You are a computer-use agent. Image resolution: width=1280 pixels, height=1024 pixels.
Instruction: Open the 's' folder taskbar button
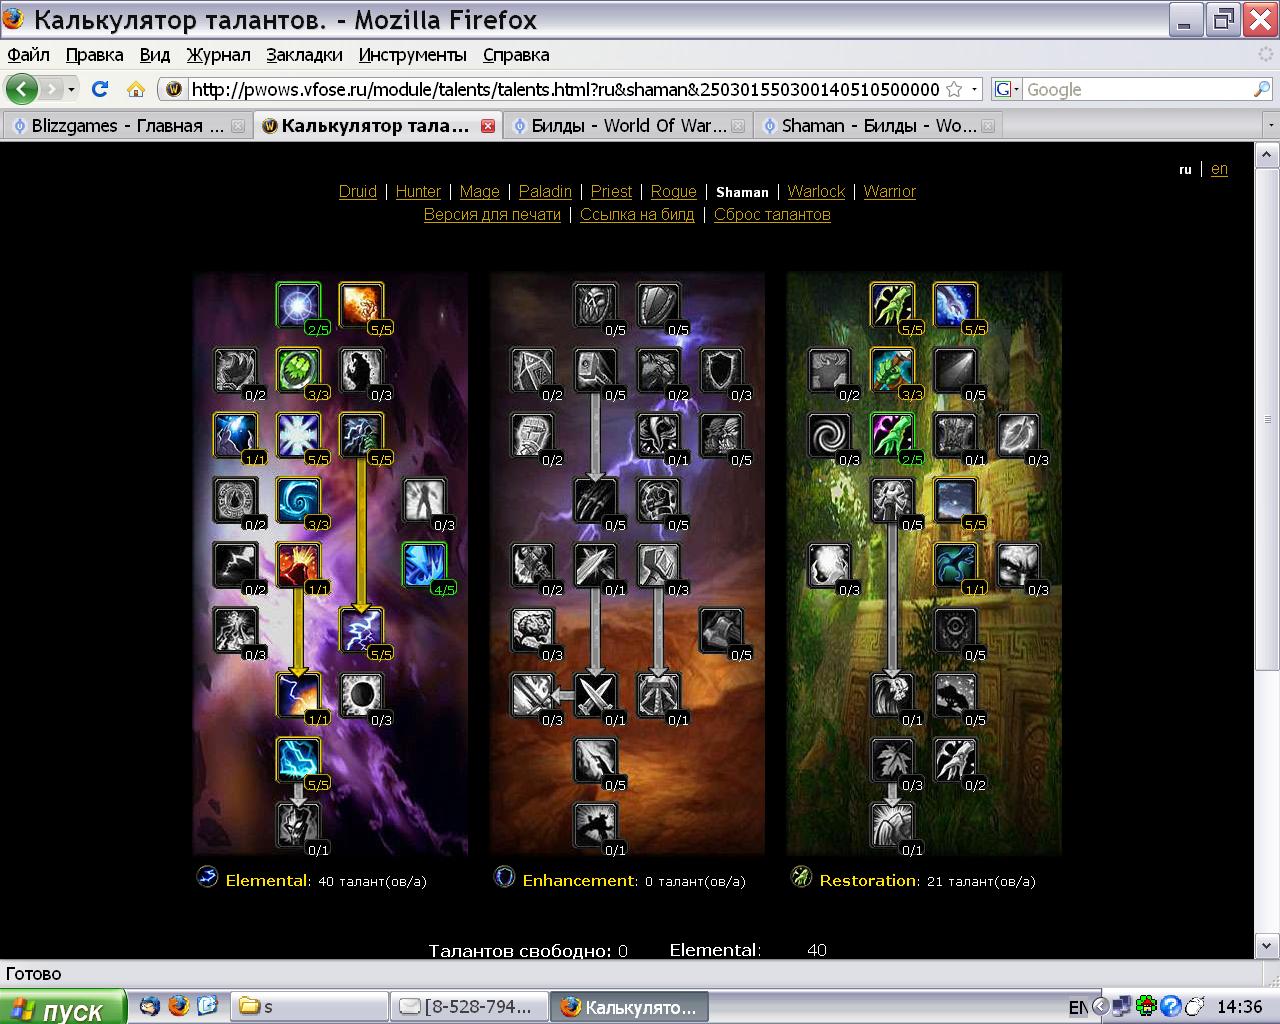pos(310,1007)
